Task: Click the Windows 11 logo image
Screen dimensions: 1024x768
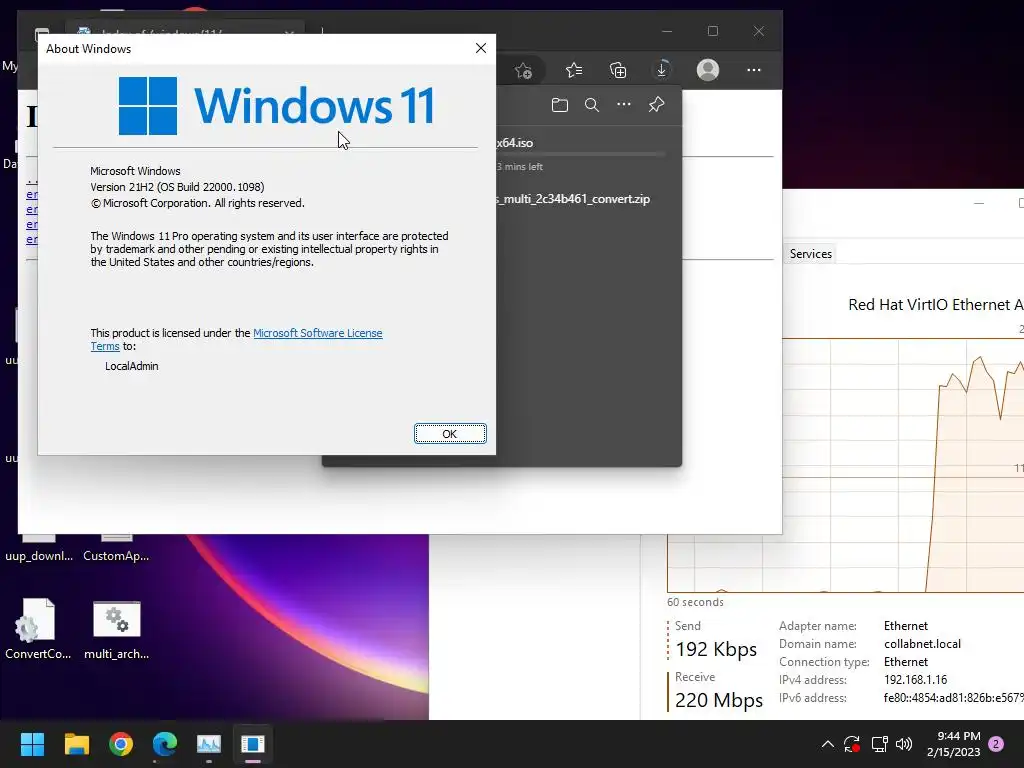Action: pos(276,106)
